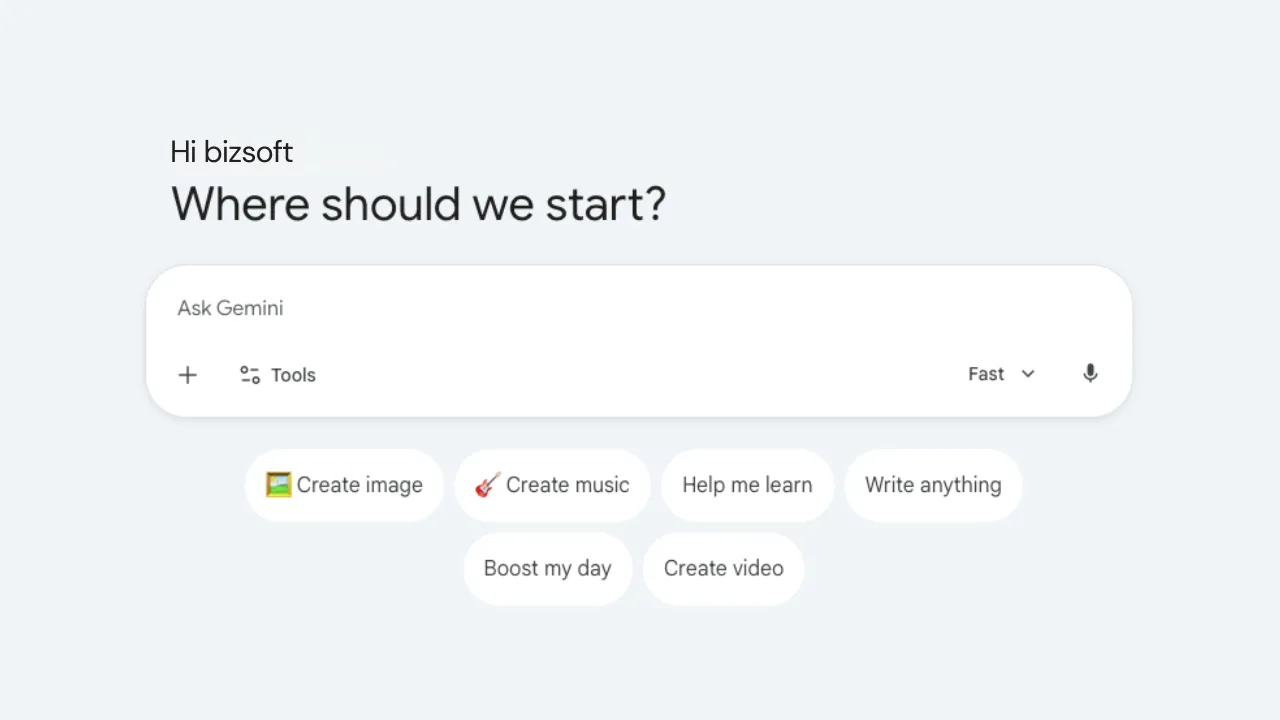The image size is (1280, 720).
Task: Click the Hi bizsoft greeting text
Action: (x=231, y=152)
